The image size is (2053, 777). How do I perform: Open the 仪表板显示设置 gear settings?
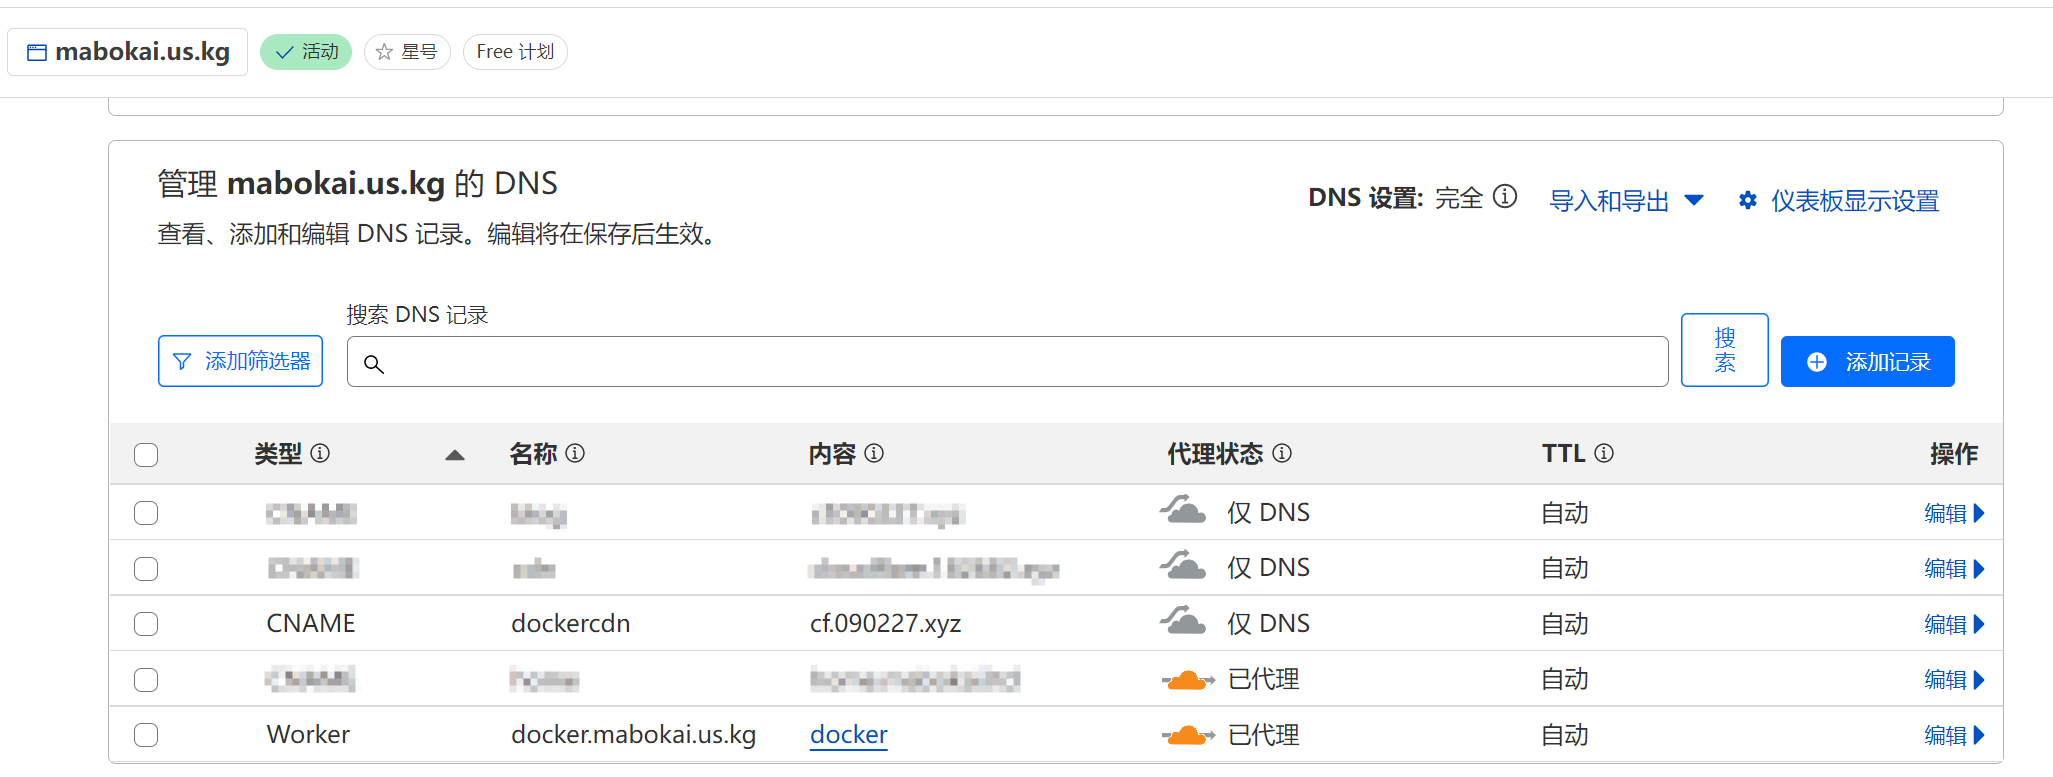pos(1838,200)
